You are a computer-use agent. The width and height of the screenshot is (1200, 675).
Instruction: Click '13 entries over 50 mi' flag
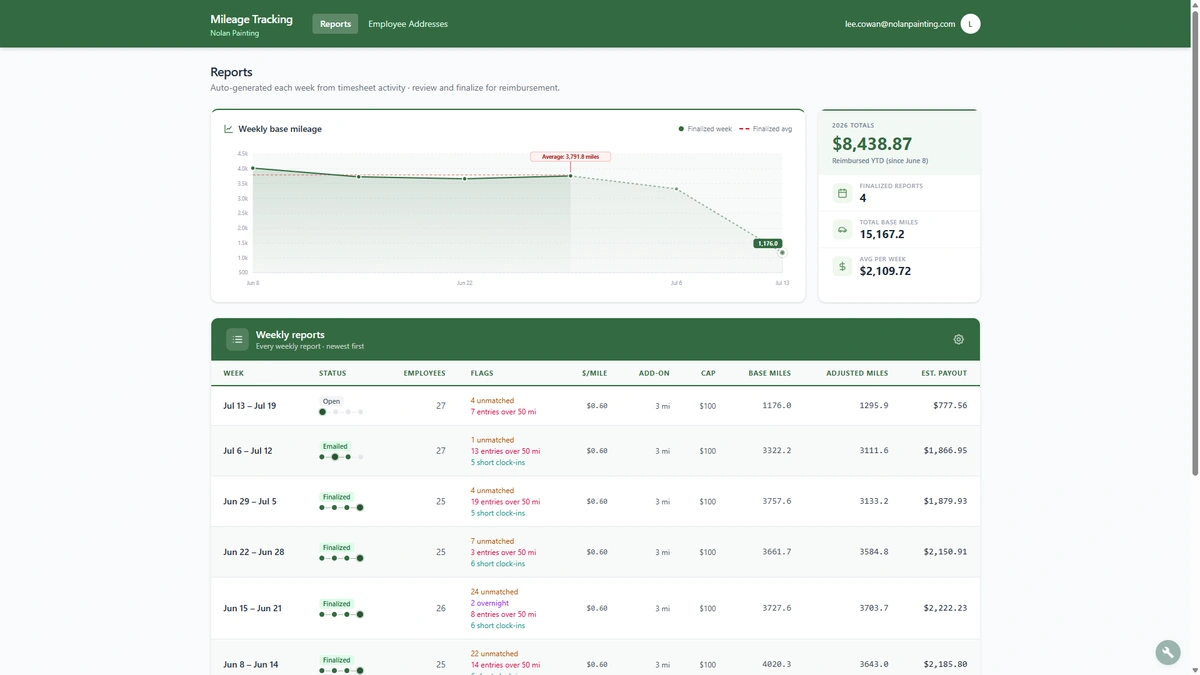(x=505, y=451)
